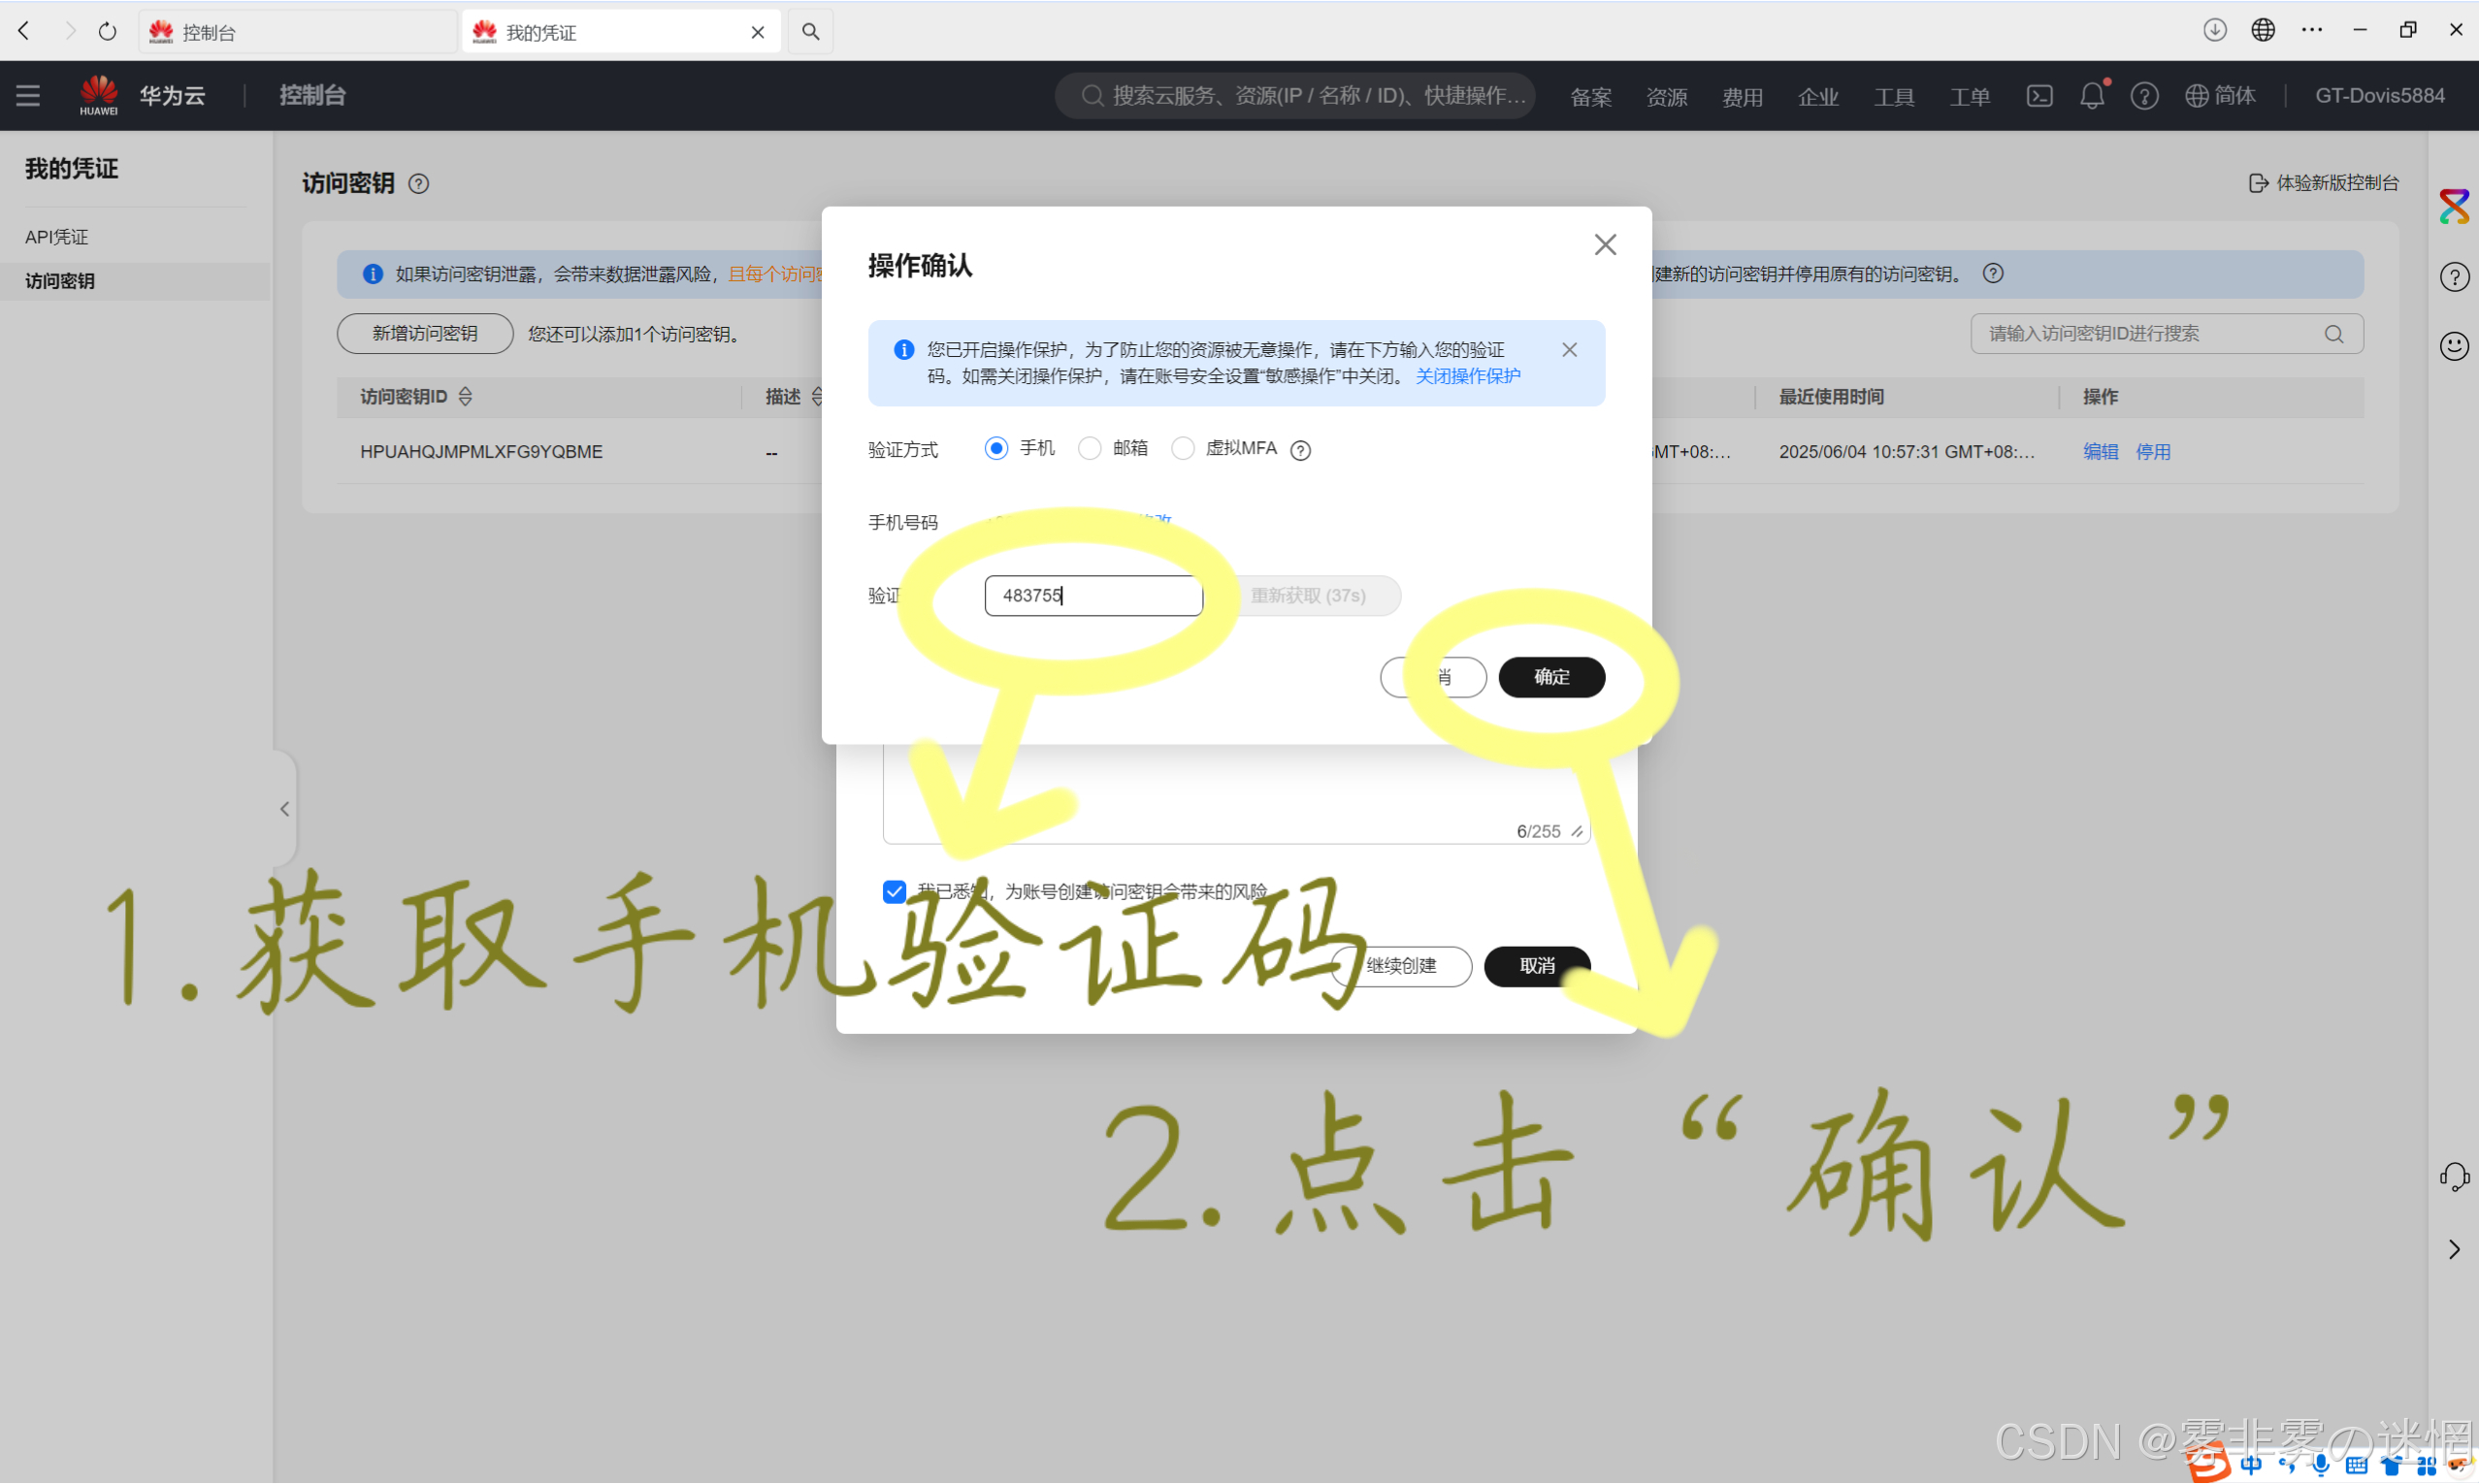Select the 虚拟MFA radio option
Screen dimensions: 2479x1484
[1182, 449]
